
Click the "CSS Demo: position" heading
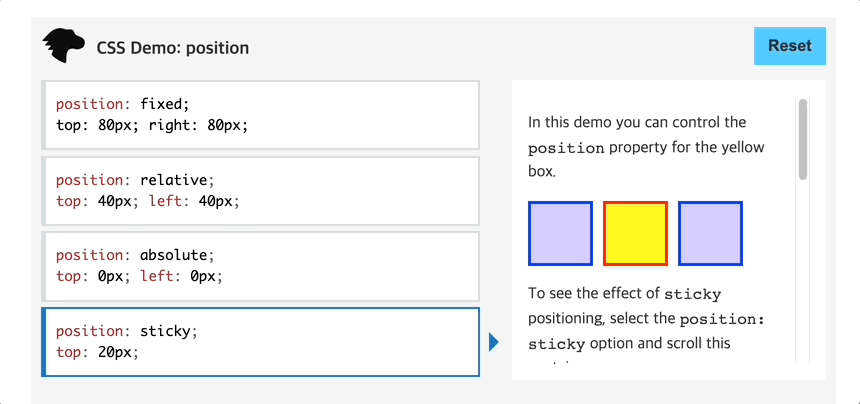pos(173,48)
